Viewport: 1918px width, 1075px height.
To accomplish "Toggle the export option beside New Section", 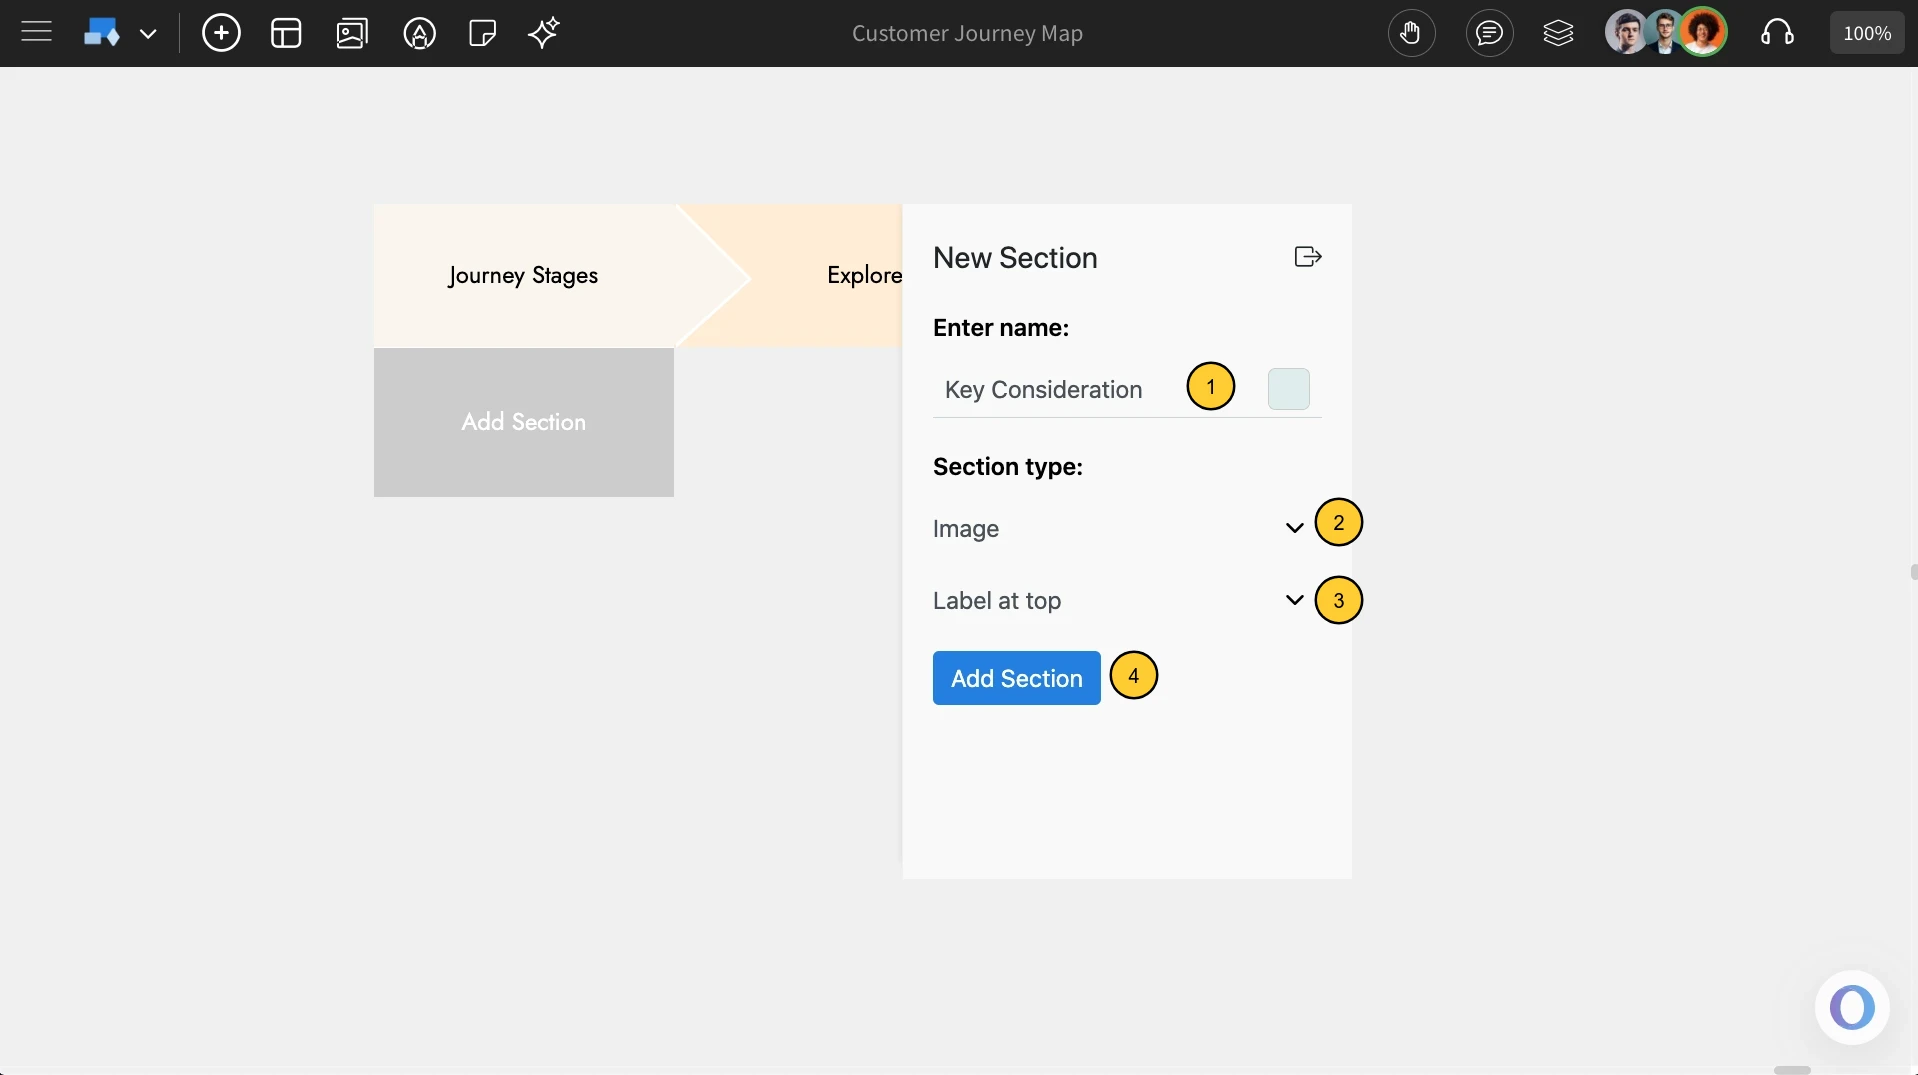I will pos(1307,257).
